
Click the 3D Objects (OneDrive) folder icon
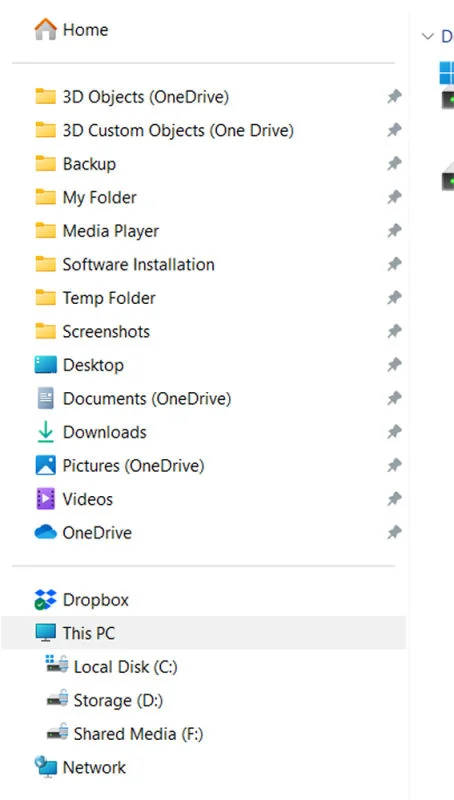(x=45, y=96)
